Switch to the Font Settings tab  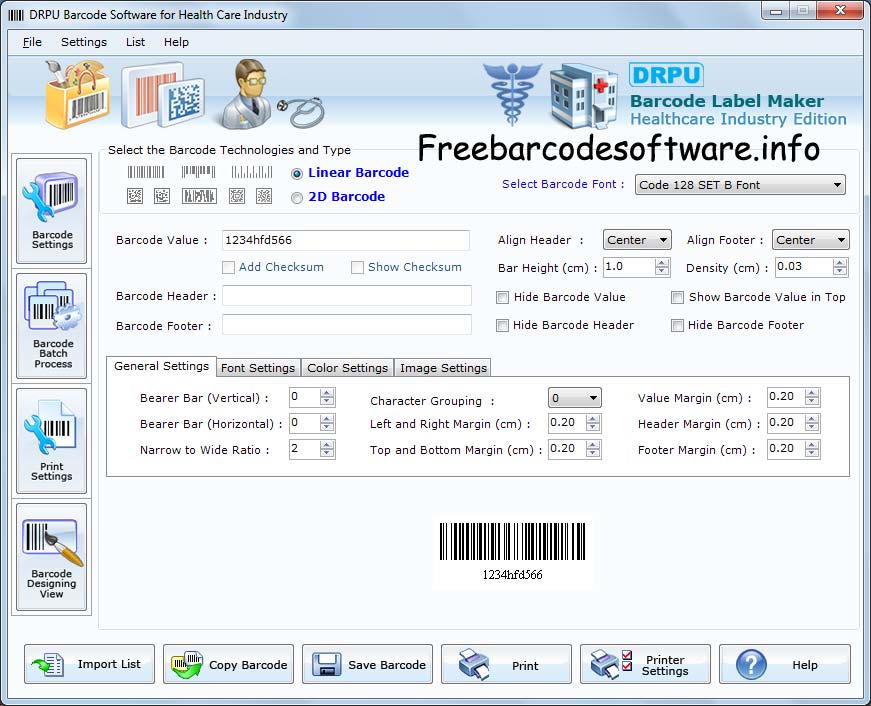[258, 368]
